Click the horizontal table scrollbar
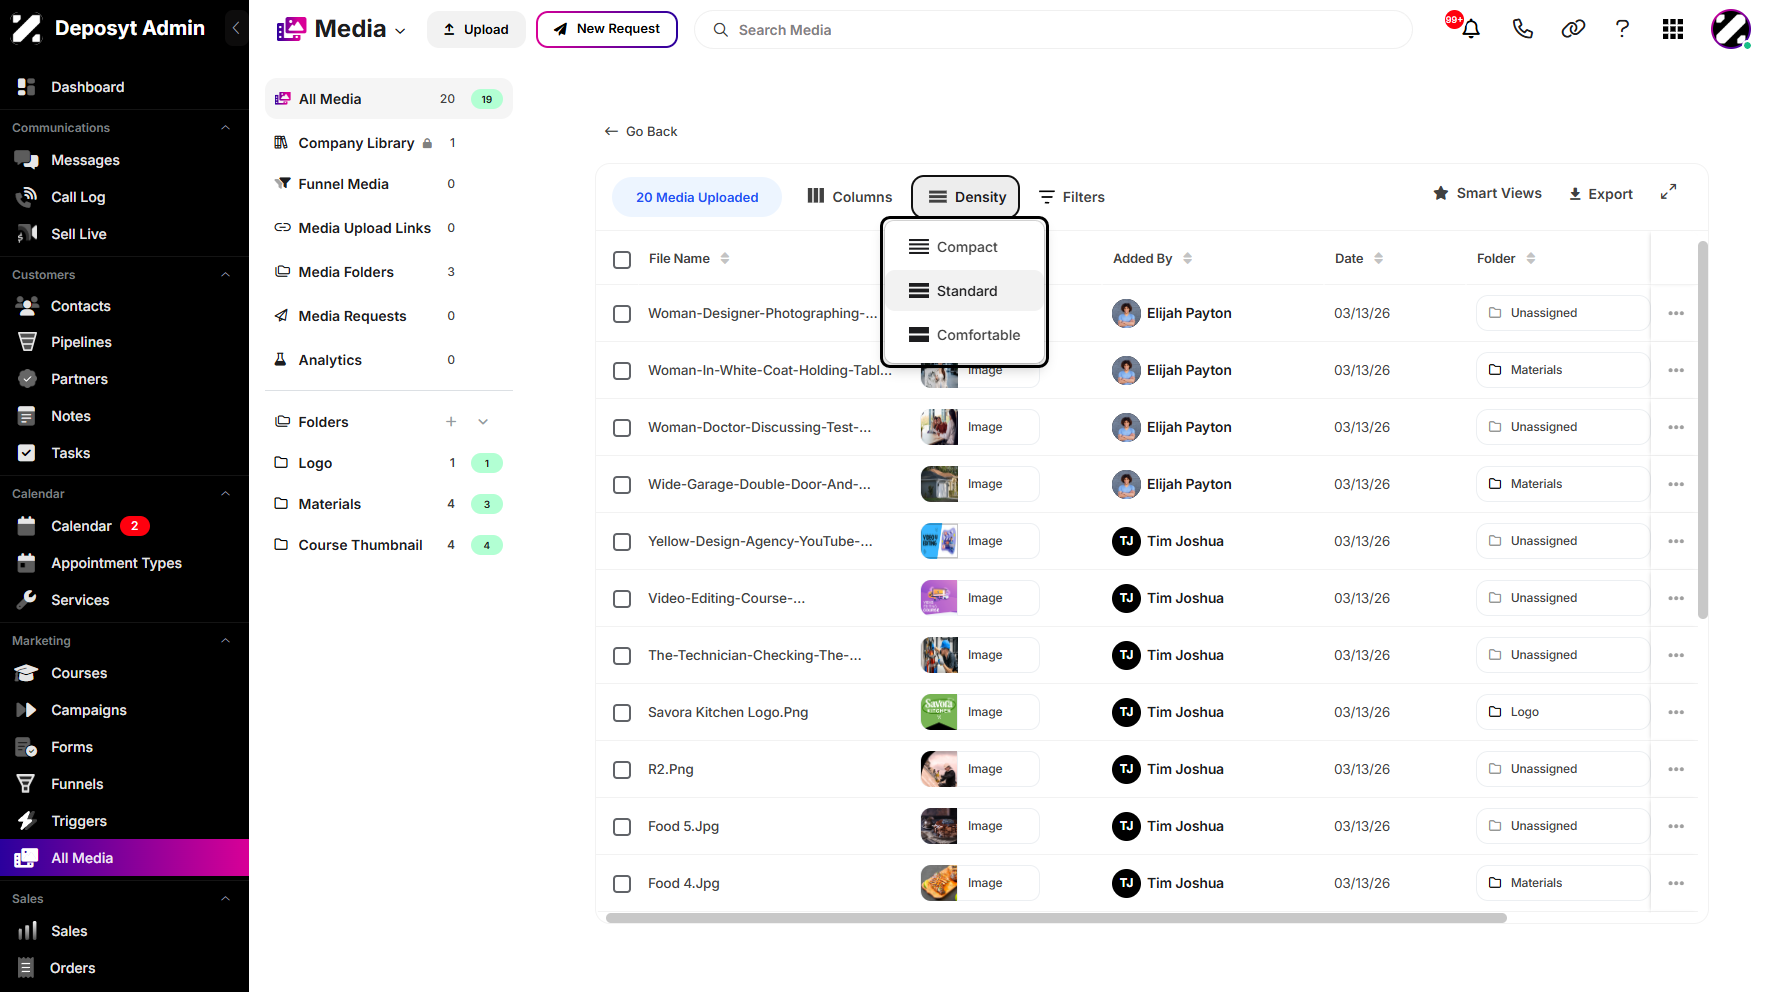The image size is (1775, 992). 1056,918
